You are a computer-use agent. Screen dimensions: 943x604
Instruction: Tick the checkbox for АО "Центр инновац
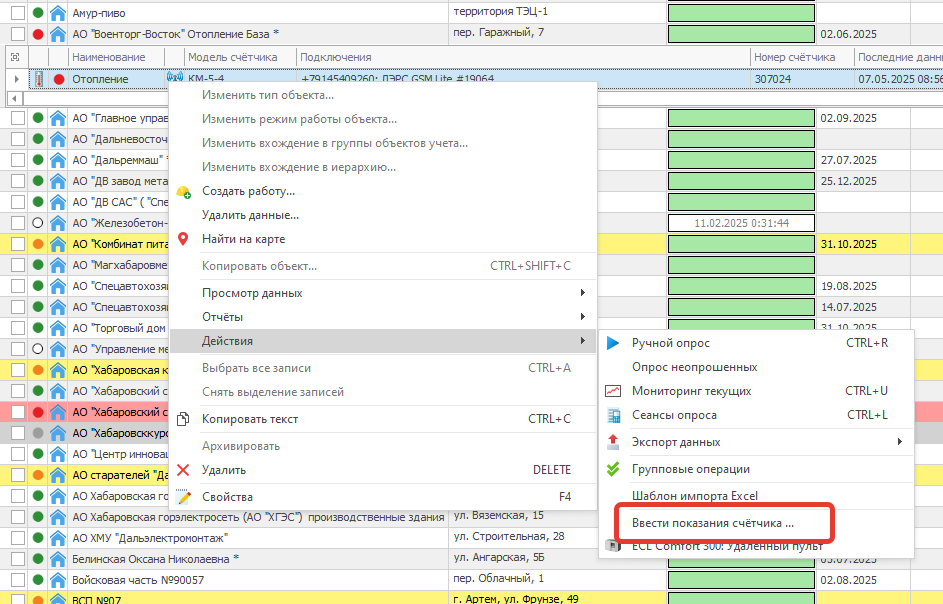[18, 454]
